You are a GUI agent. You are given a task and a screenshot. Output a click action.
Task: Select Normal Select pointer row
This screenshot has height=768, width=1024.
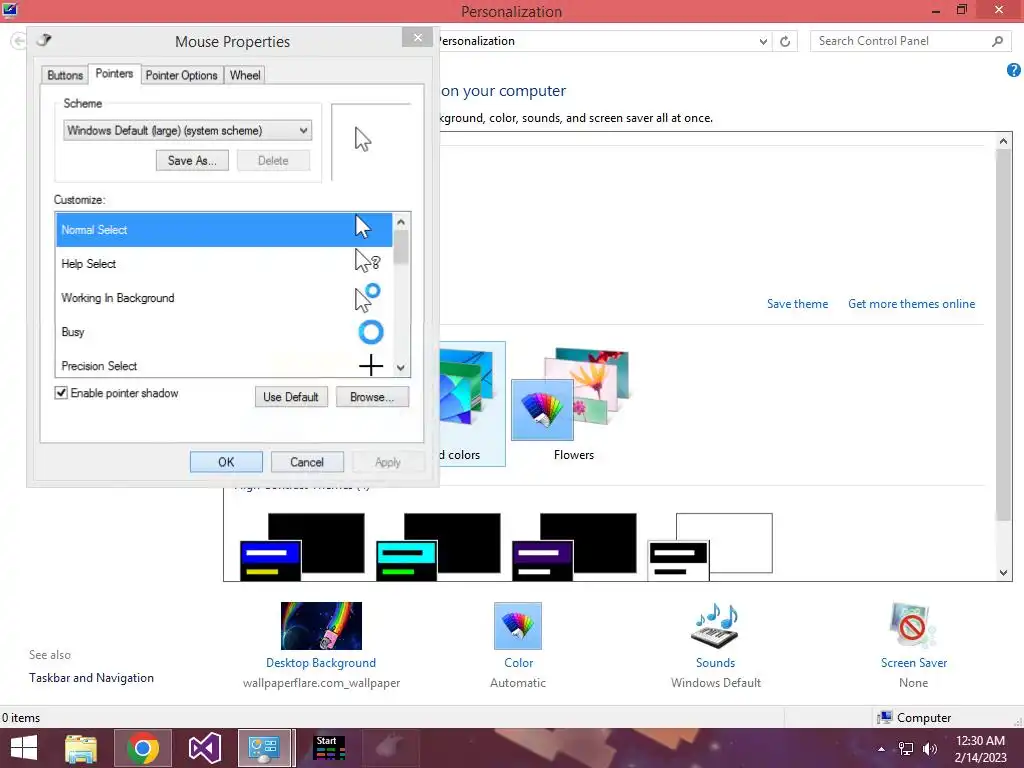224,230
